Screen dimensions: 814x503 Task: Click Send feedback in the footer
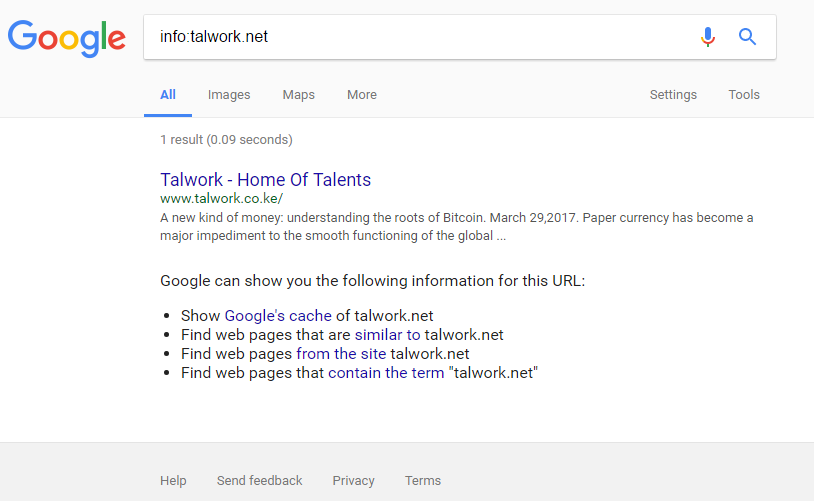pyautogui.click(x=260, y=481)
